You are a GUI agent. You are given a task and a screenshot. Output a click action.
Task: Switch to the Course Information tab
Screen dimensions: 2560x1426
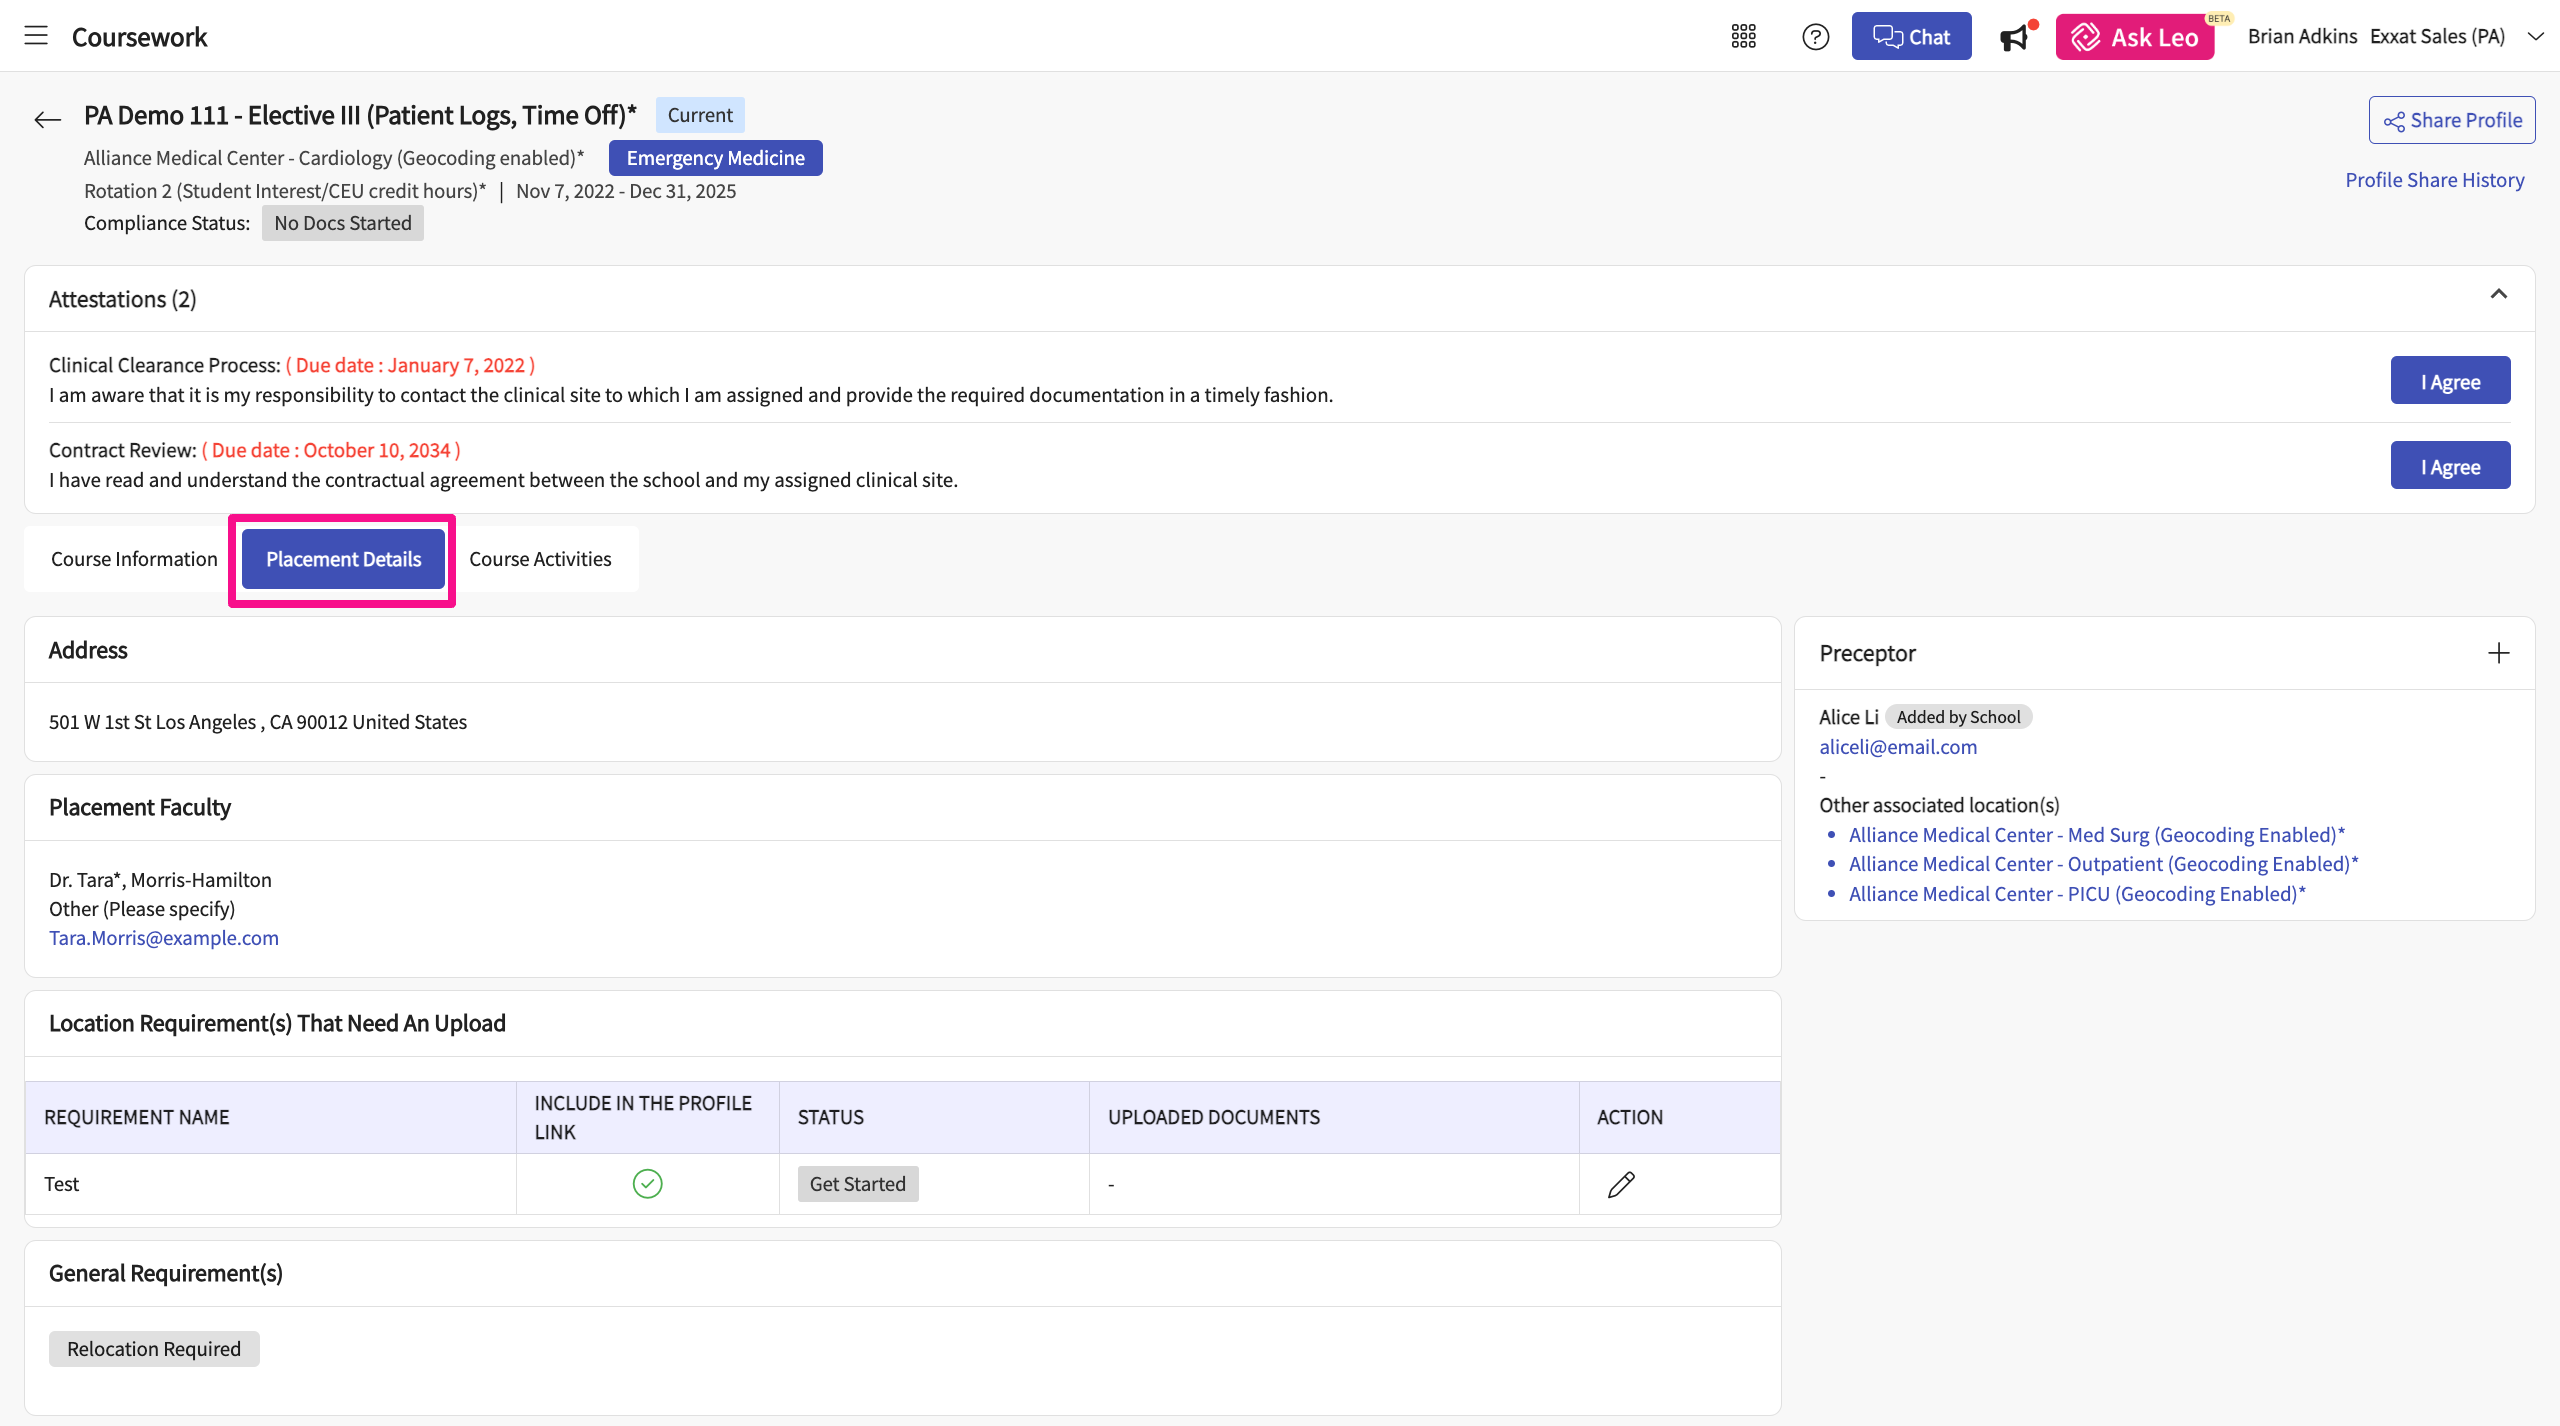click(x=134, y=559)
